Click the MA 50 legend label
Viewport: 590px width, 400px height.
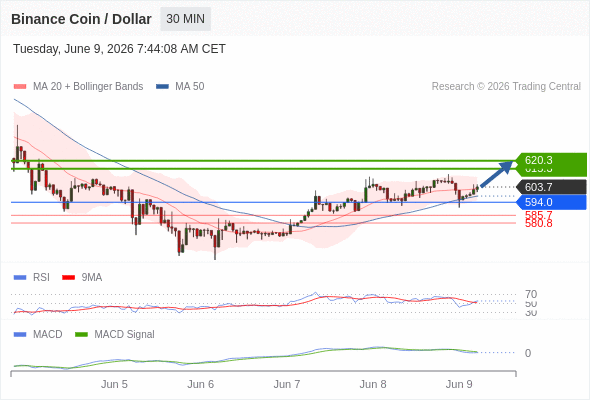point(190,87)
